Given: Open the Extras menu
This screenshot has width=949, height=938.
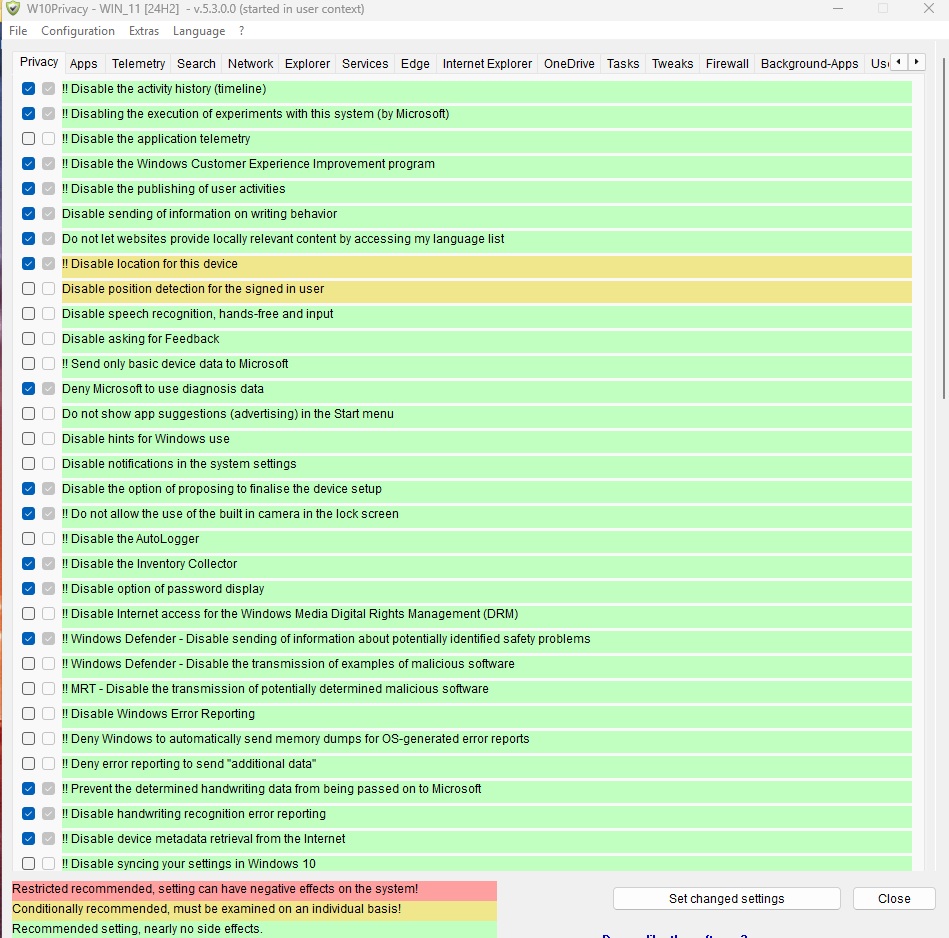Looking at the screenshot, I should pos(144,31).
